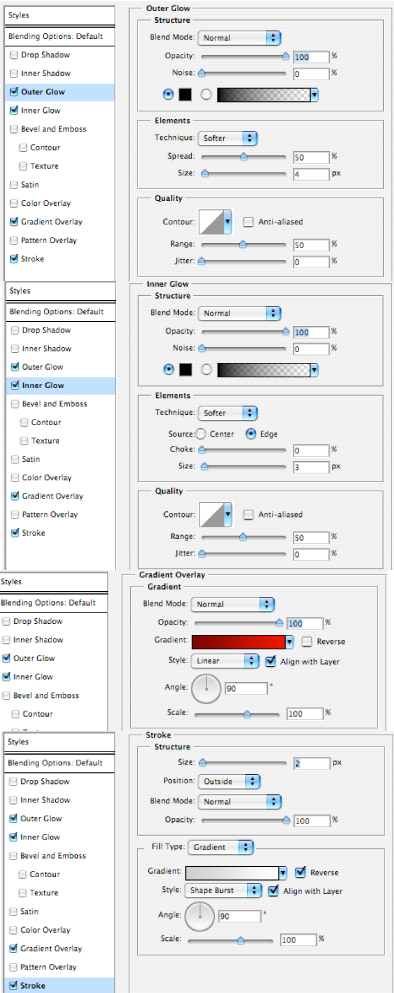Click the red gradient swatch in Gradient Overlay
This screenshot has height=993, width=394.
pos(238,642)
